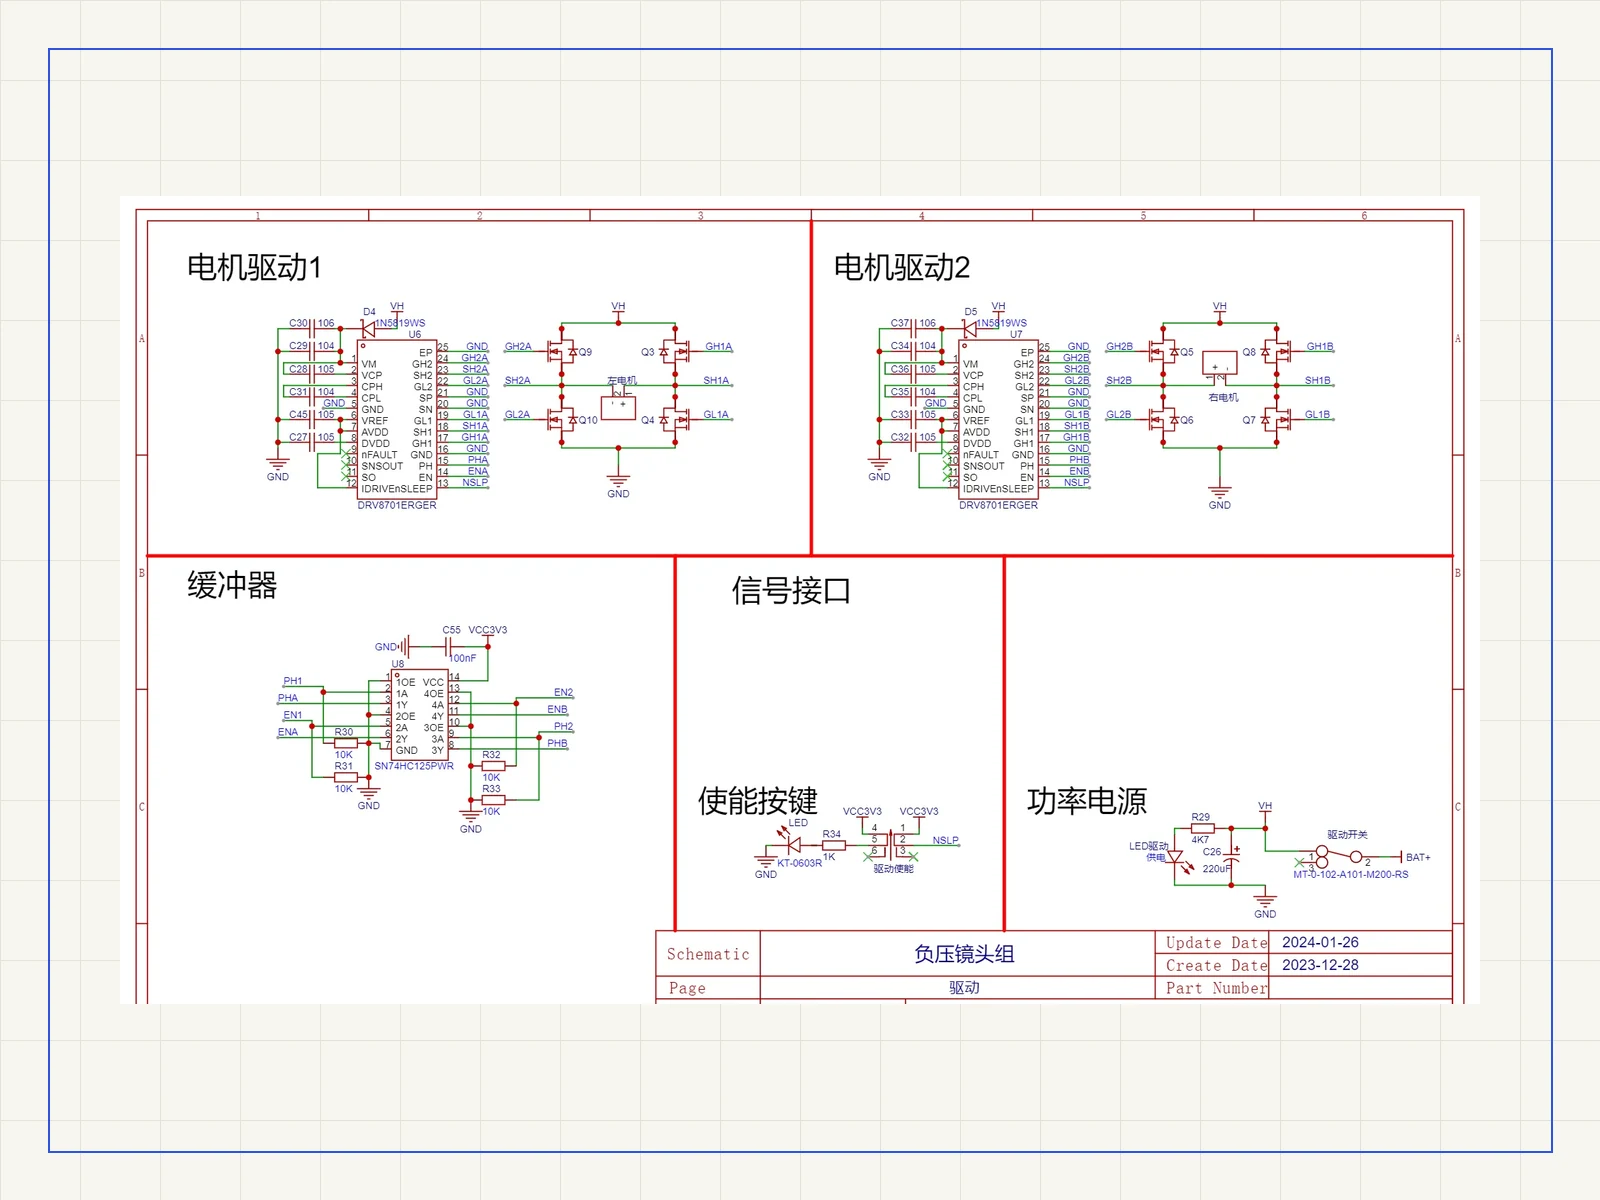Click the GH1A net label right of Q3
Viewport: 1600px width, 1200px height.
click(x=719, y=346)
